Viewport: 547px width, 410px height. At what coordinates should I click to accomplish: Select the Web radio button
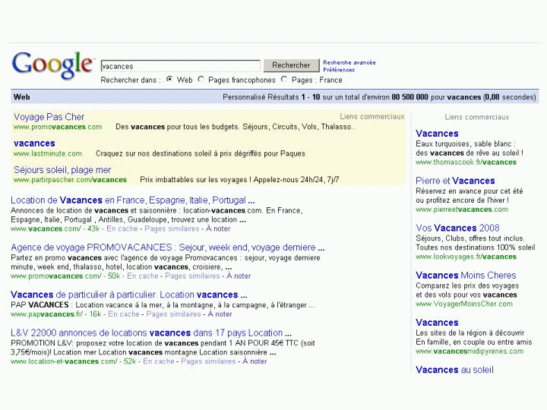tap(170, 79)
